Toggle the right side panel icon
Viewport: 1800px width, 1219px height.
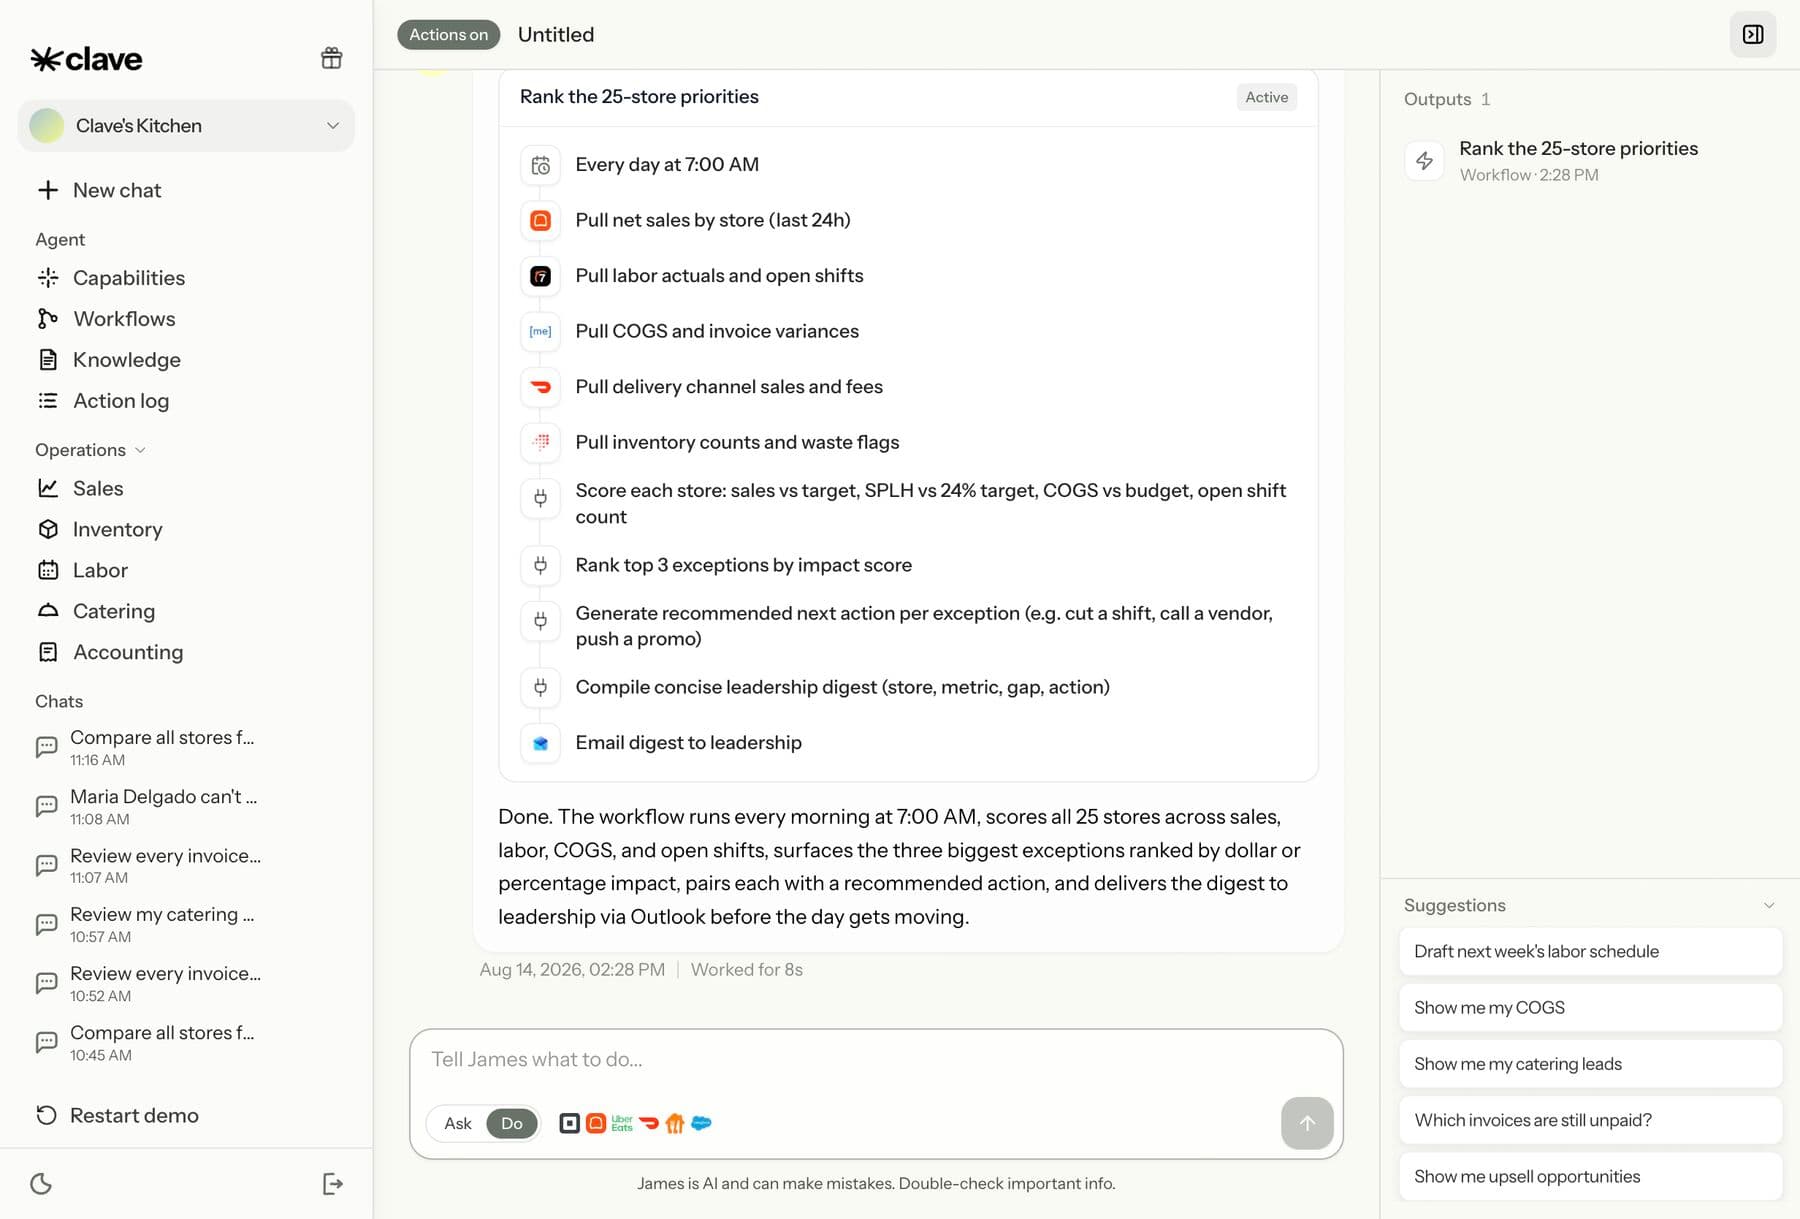click(x=1753, y=34)
